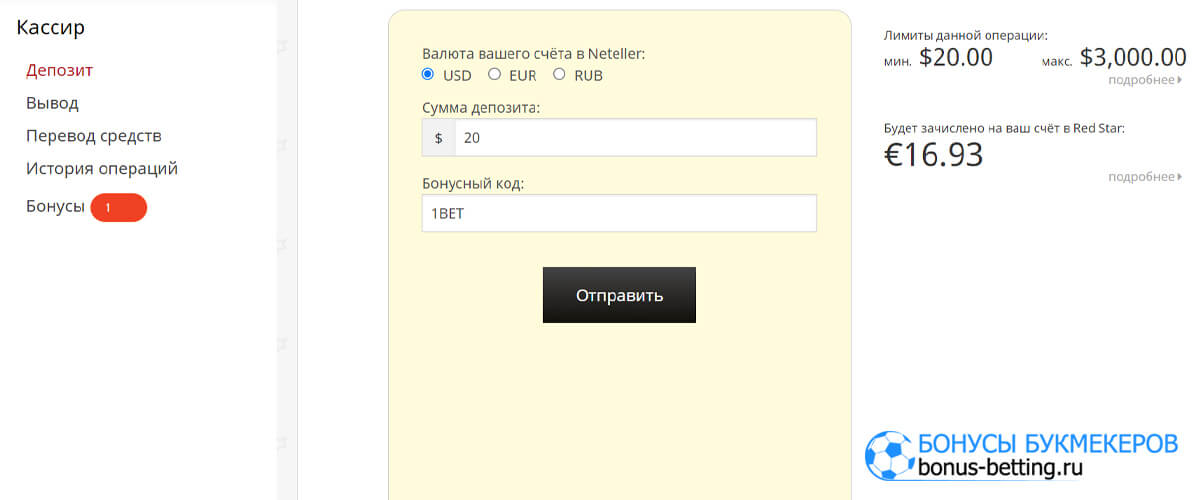The height and width of the screenshot is (500, 1200).
Task: Open the Бонусы section
Action: [x=55, y=207]
